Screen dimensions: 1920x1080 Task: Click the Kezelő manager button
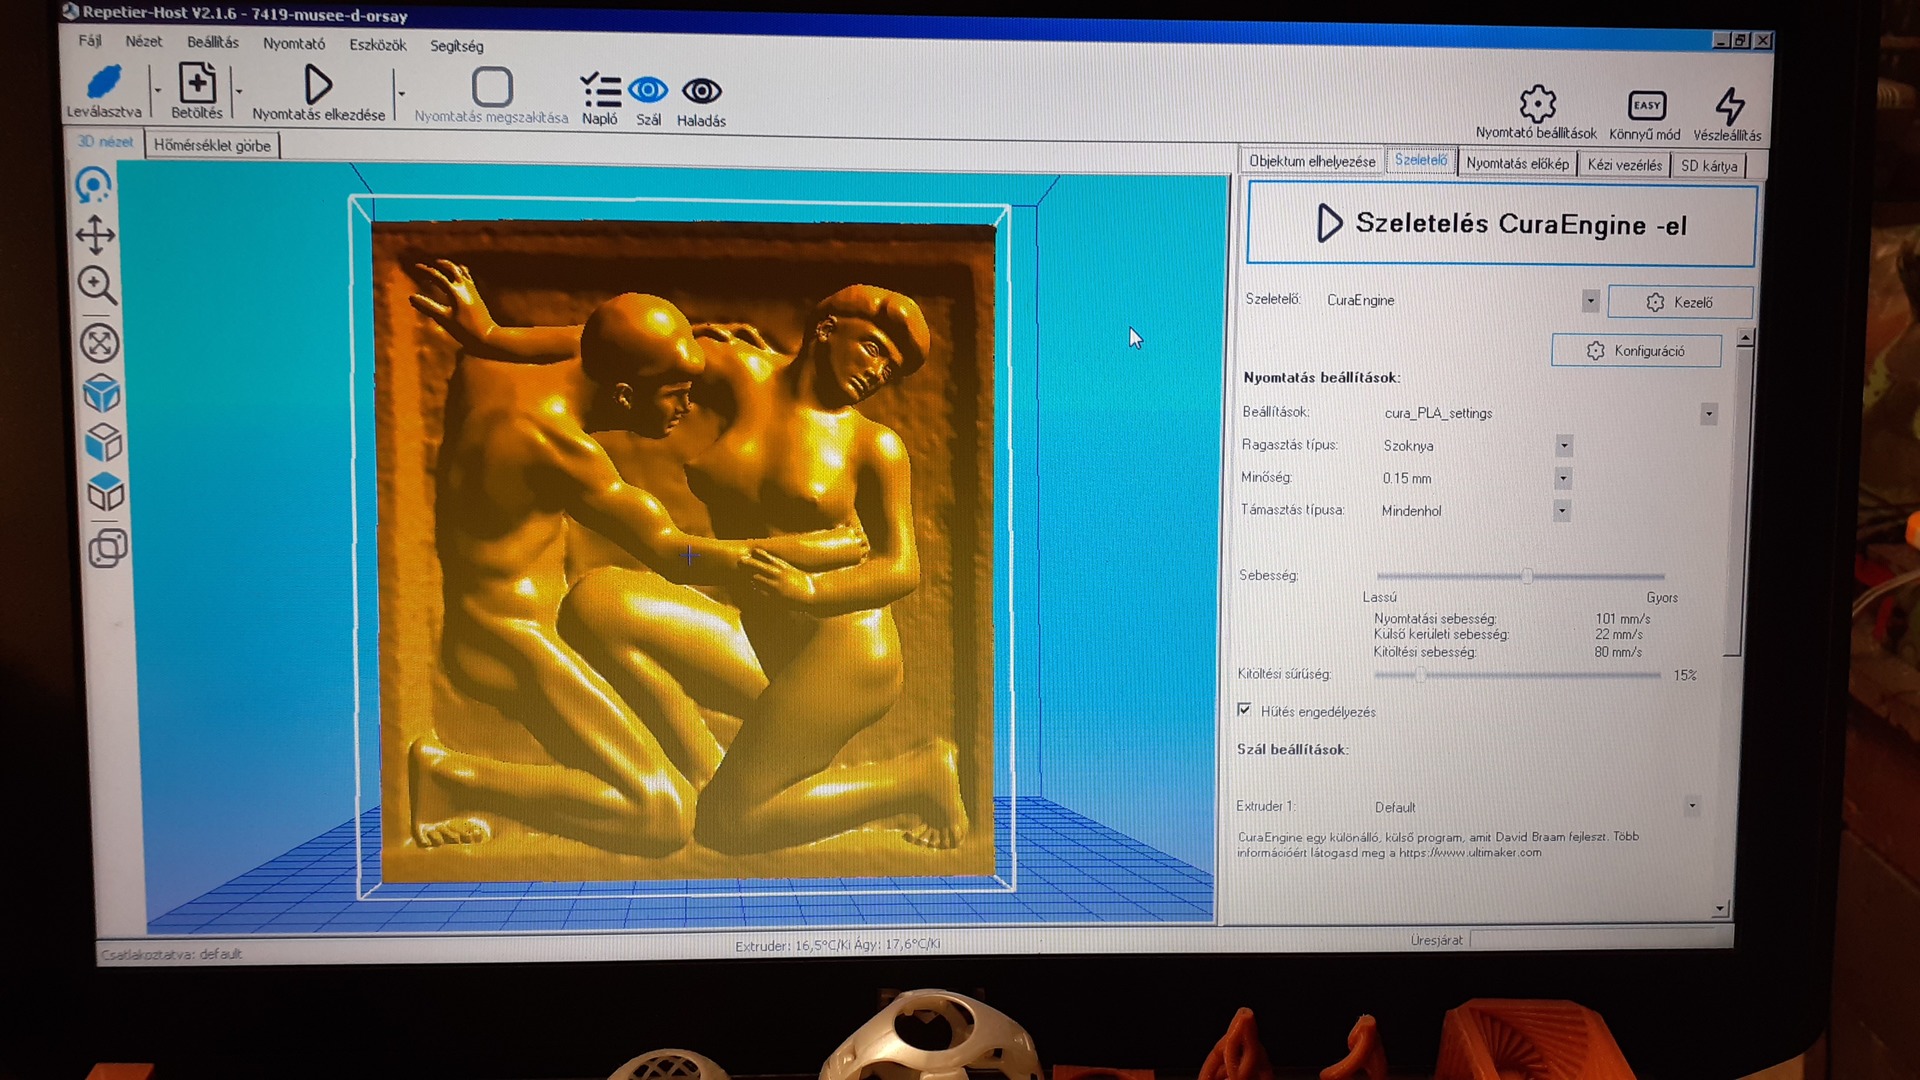[x=1680, y=302]
